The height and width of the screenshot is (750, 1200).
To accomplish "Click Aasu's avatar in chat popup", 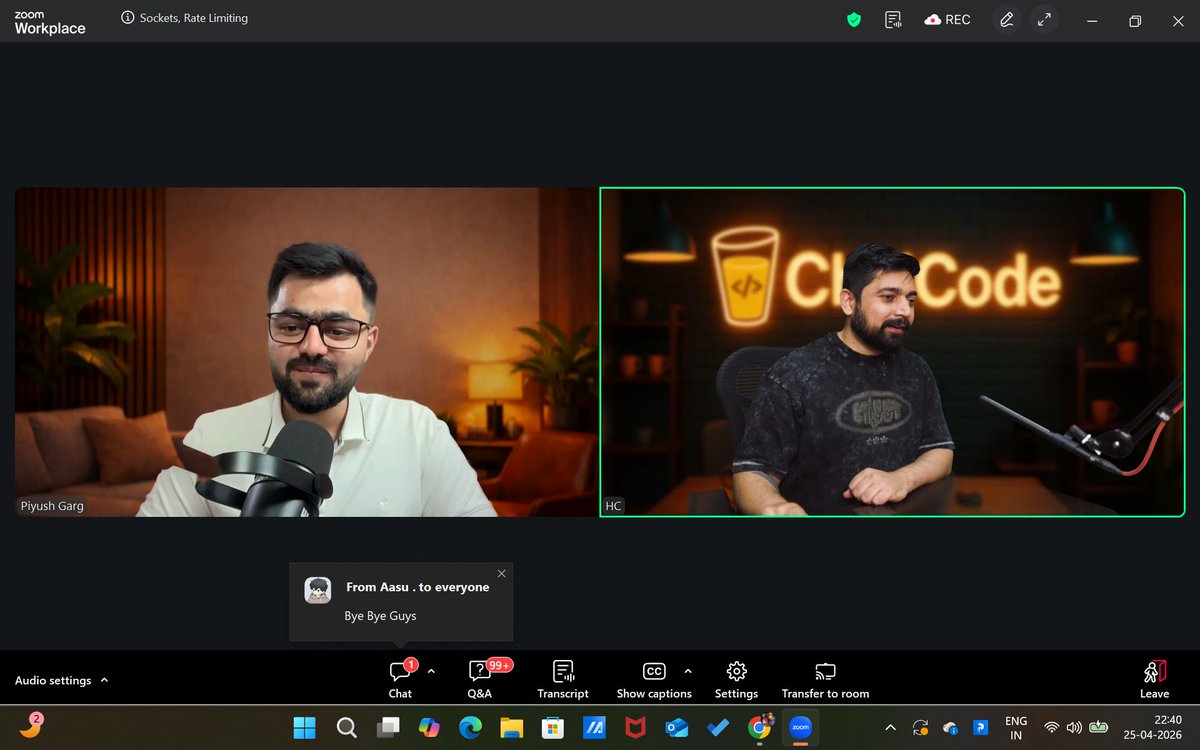I will [318, 590].
